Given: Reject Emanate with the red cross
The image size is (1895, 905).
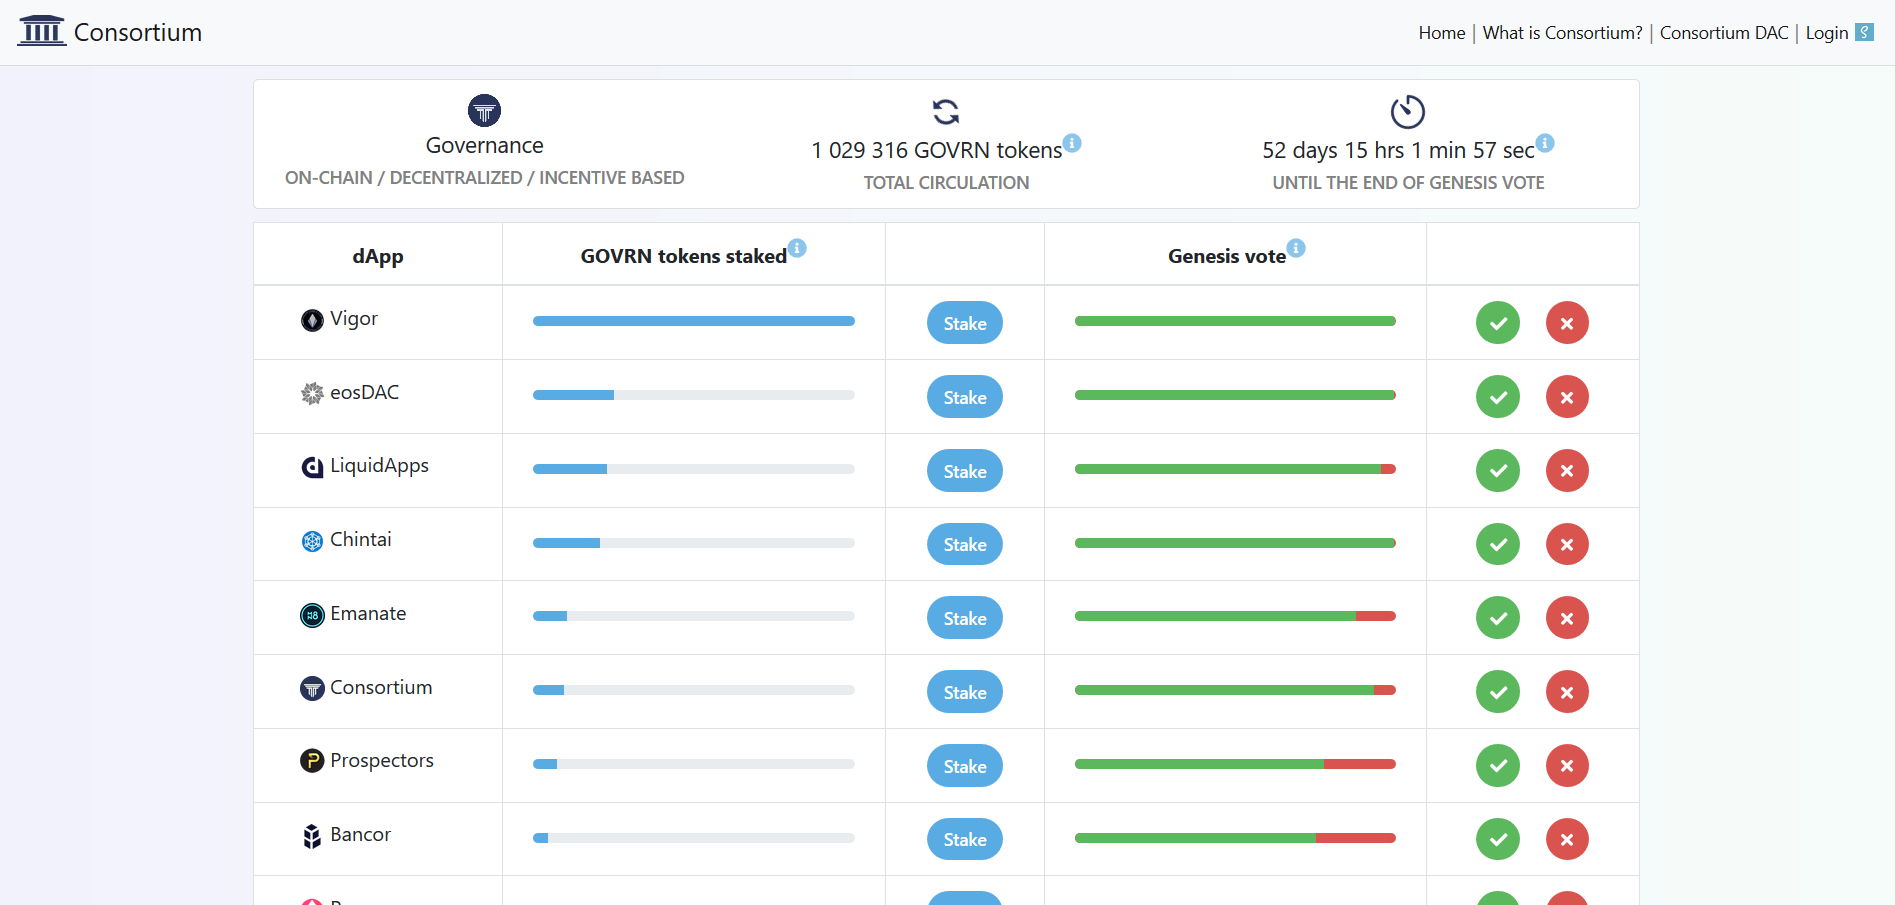Looking at the screenshot, I should (1567, 618).
